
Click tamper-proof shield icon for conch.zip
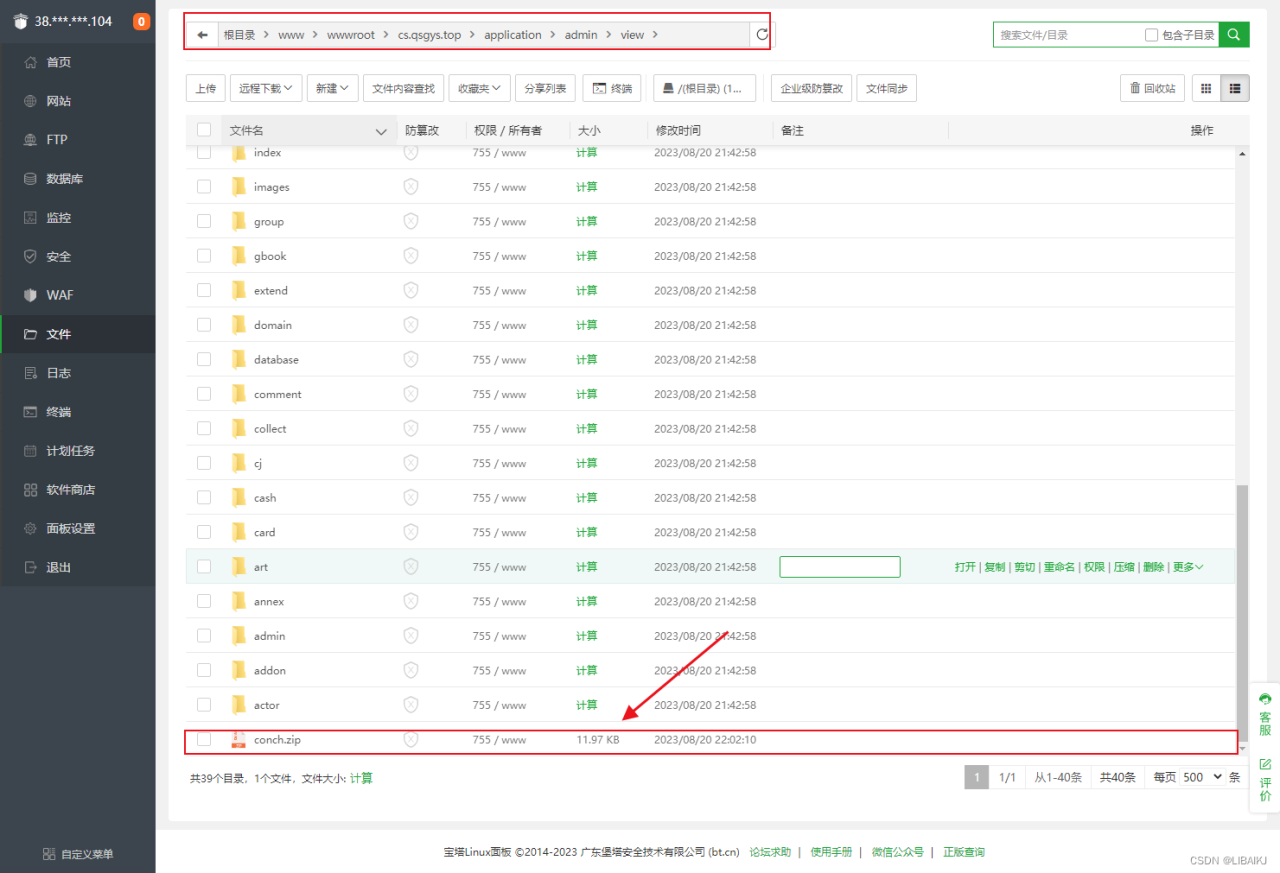coord(410,740)
